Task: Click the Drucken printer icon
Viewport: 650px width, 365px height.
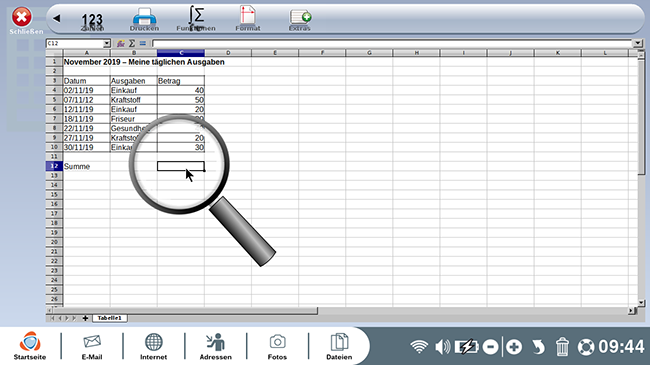Action: pyautogui.click(x=144, y=19)
